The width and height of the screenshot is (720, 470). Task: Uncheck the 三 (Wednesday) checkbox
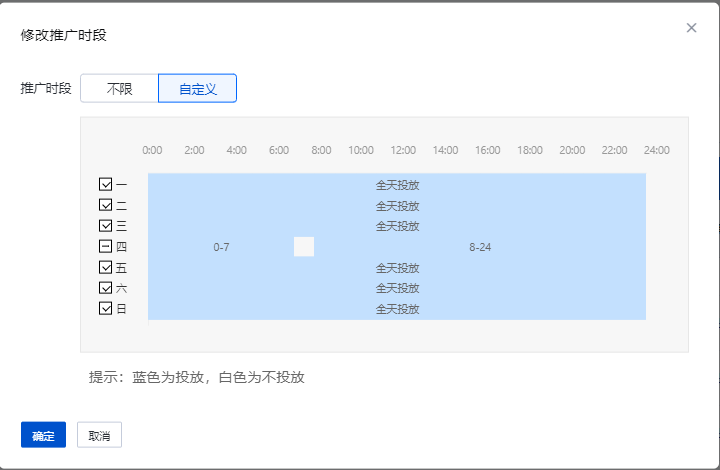click(106, 226)
